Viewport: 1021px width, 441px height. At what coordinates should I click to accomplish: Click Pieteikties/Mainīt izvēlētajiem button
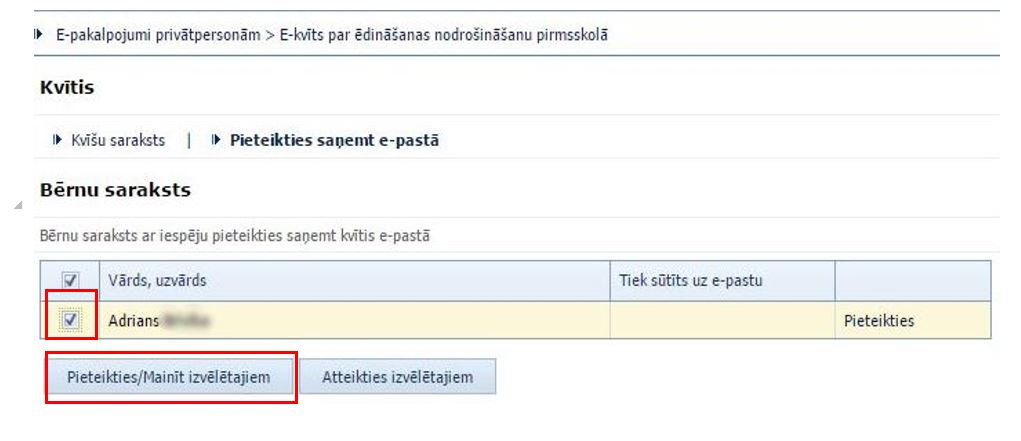click(x=169, y=377)
